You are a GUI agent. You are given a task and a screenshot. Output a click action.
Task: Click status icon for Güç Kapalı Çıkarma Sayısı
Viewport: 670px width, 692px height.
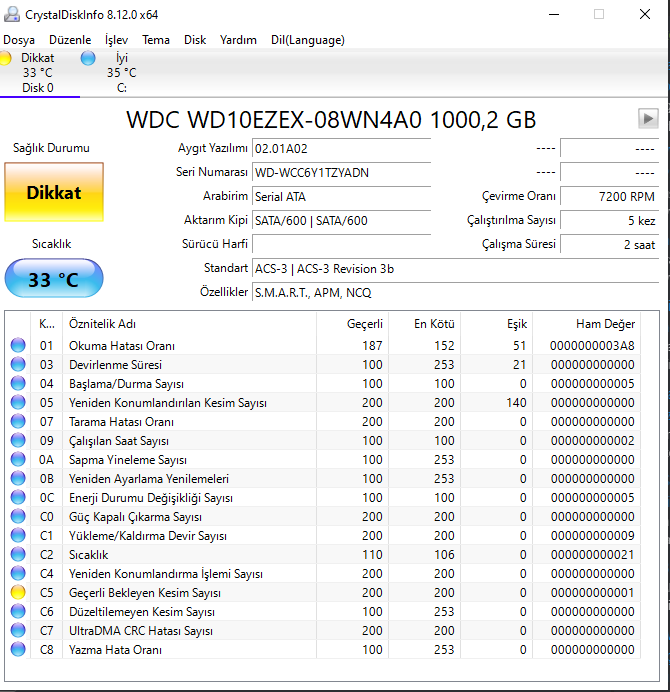(x=18, y=516)
